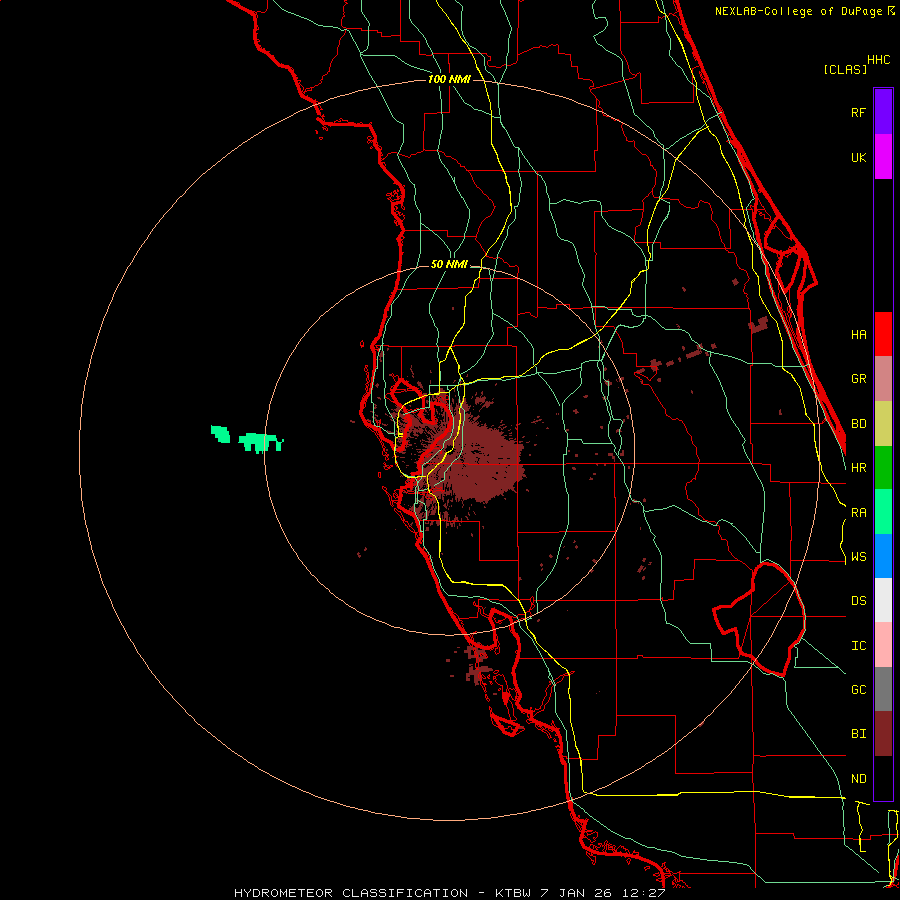900x900 pixels.
Task: Click the RA mint-green legend swatch
Action: 883,512
